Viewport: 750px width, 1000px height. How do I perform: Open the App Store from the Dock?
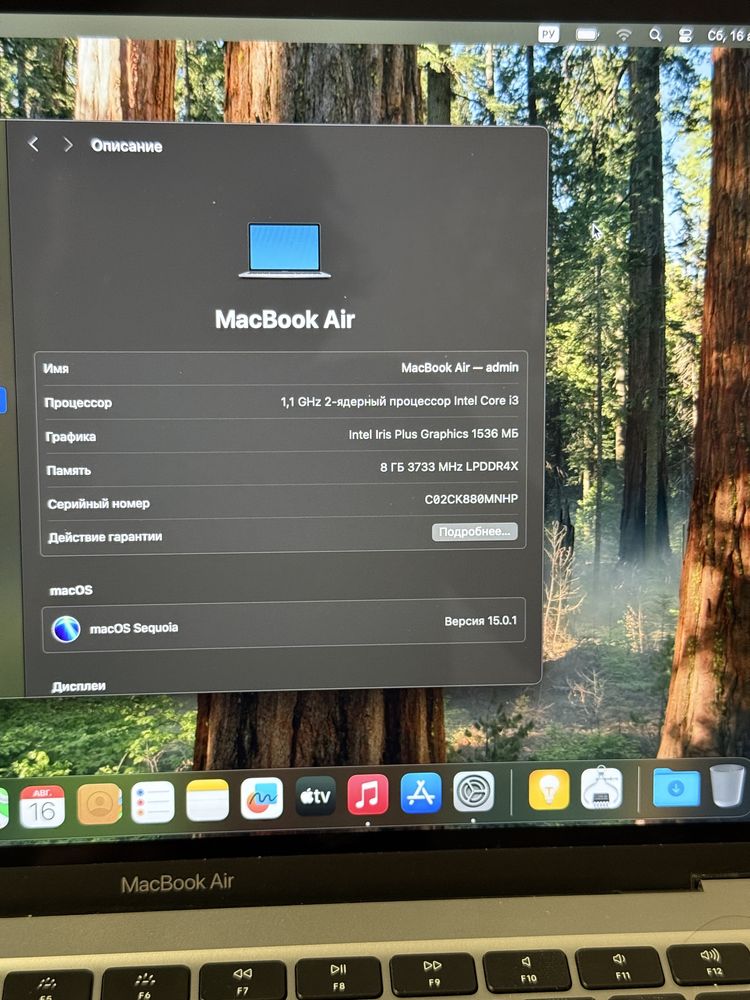point(421,793)
